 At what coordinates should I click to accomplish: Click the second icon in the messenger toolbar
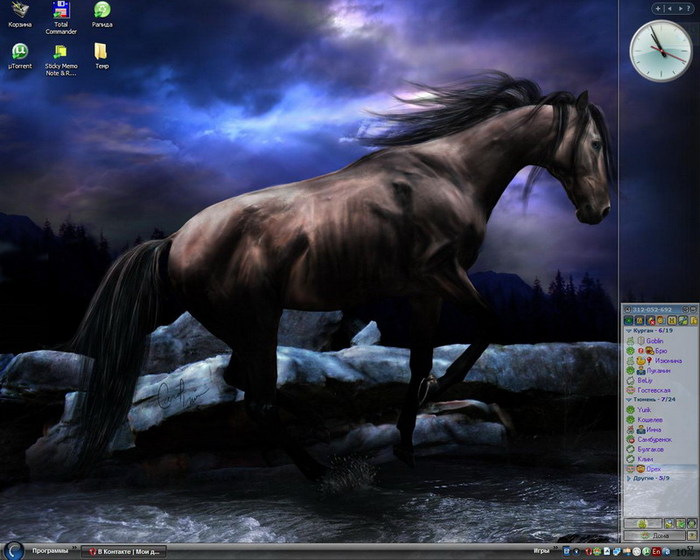639,320
